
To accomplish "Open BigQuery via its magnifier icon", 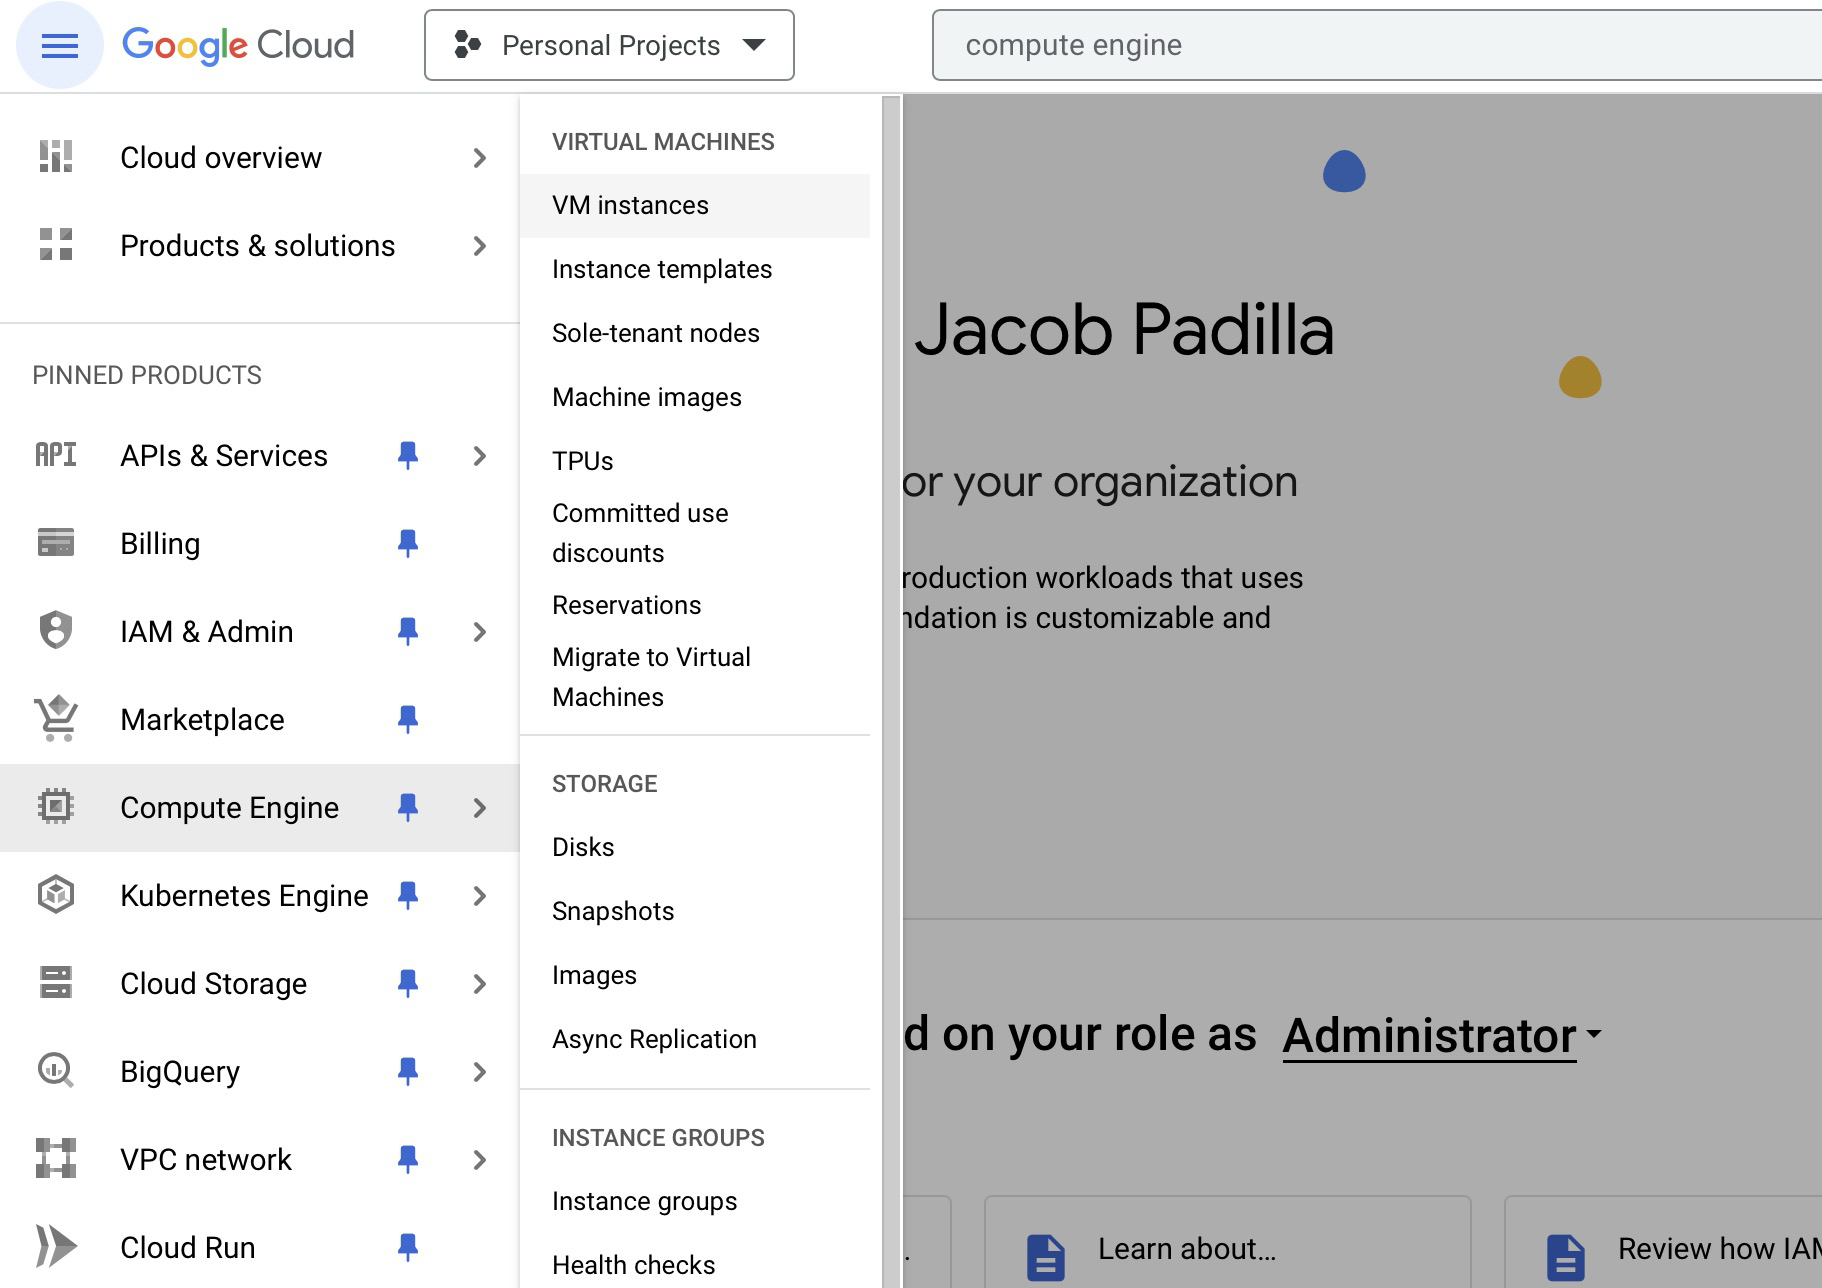I will [x=55, y=1071].
